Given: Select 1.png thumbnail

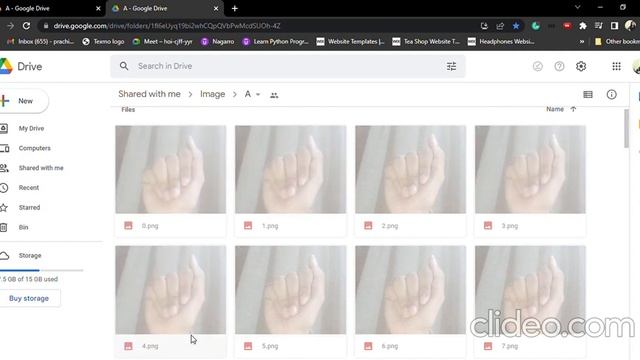Looking at the screenshot, I should (291, 169).
